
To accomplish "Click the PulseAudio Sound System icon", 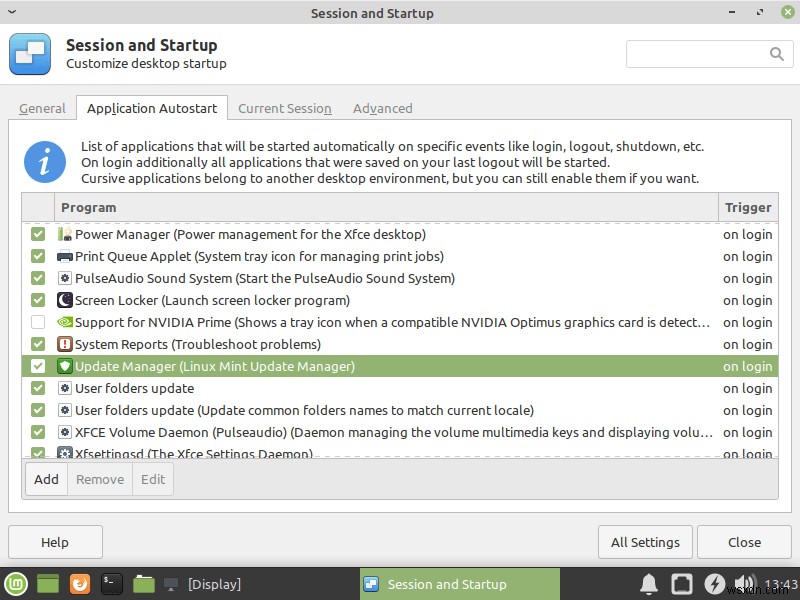I will point(64,278).
